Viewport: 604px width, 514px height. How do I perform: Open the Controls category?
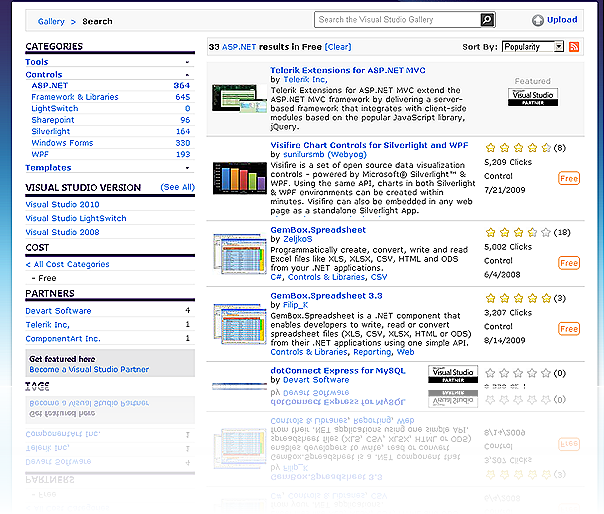point(44,75)
